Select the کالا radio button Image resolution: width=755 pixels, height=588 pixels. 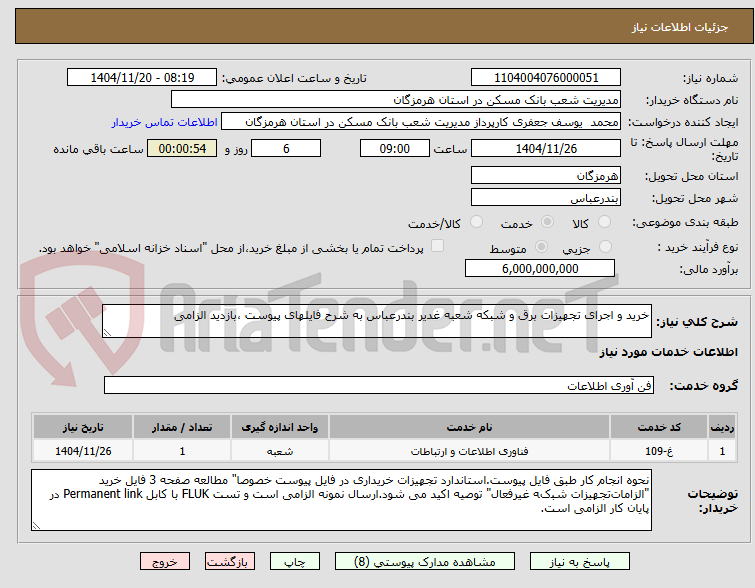click(x=604, y=222)
